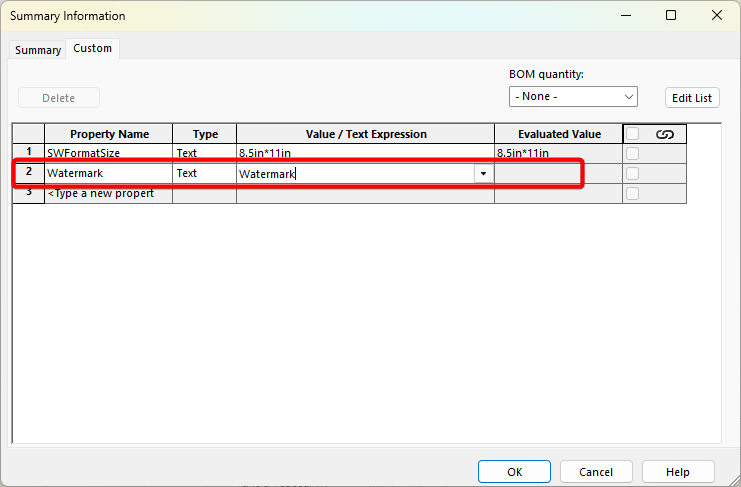This screenshot has height=487, width=741.
Task: Close the Summary Information dialog
Action: (x=717, y=15)
